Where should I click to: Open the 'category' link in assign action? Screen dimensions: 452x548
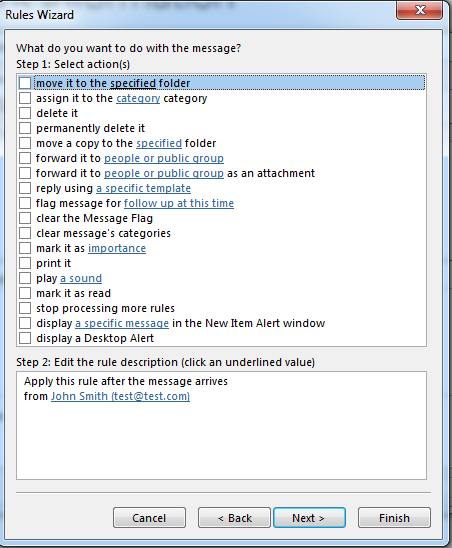(x=138, y=99)
